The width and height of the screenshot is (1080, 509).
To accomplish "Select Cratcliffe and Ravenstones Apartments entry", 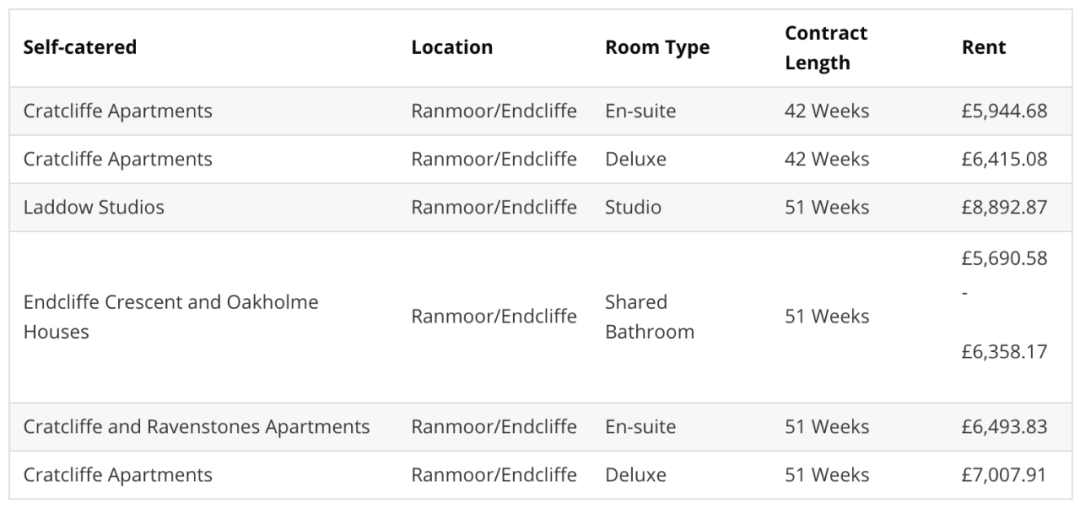I will pyautogui.click(x=196, y=426).
